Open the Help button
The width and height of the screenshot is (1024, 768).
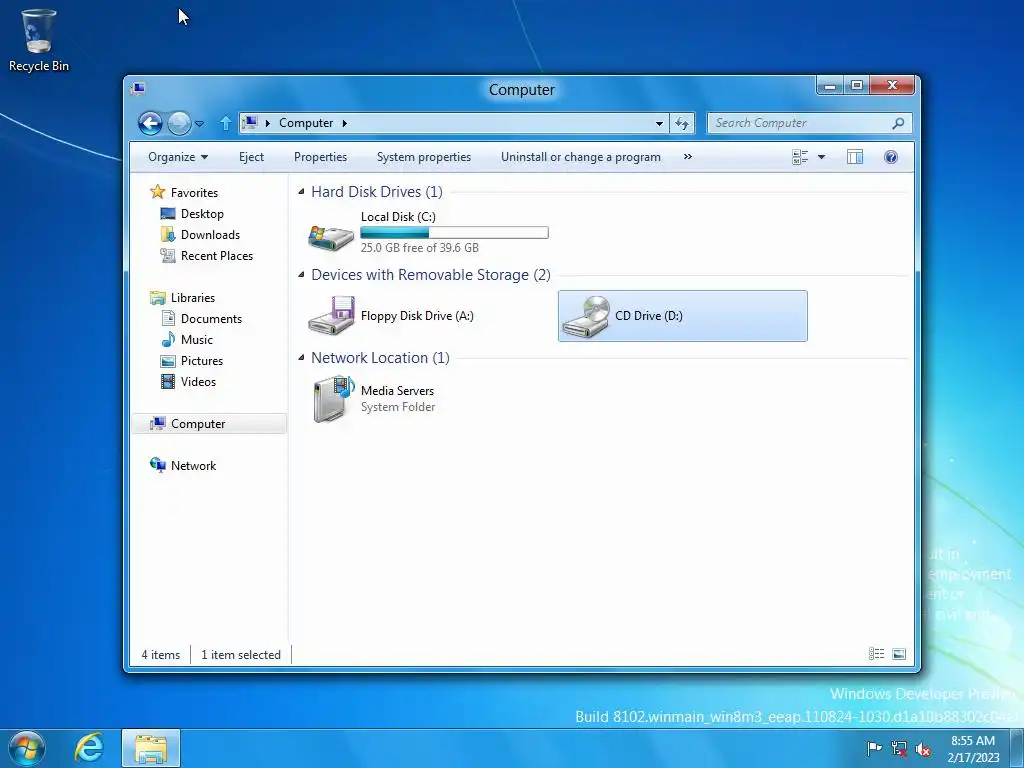pyautogui.click(x=891, y=157)
